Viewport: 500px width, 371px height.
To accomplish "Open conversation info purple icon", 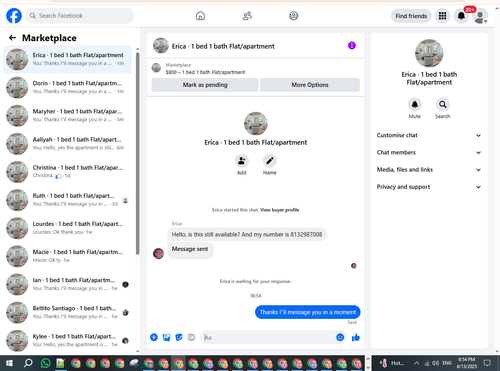I will 352,46.
